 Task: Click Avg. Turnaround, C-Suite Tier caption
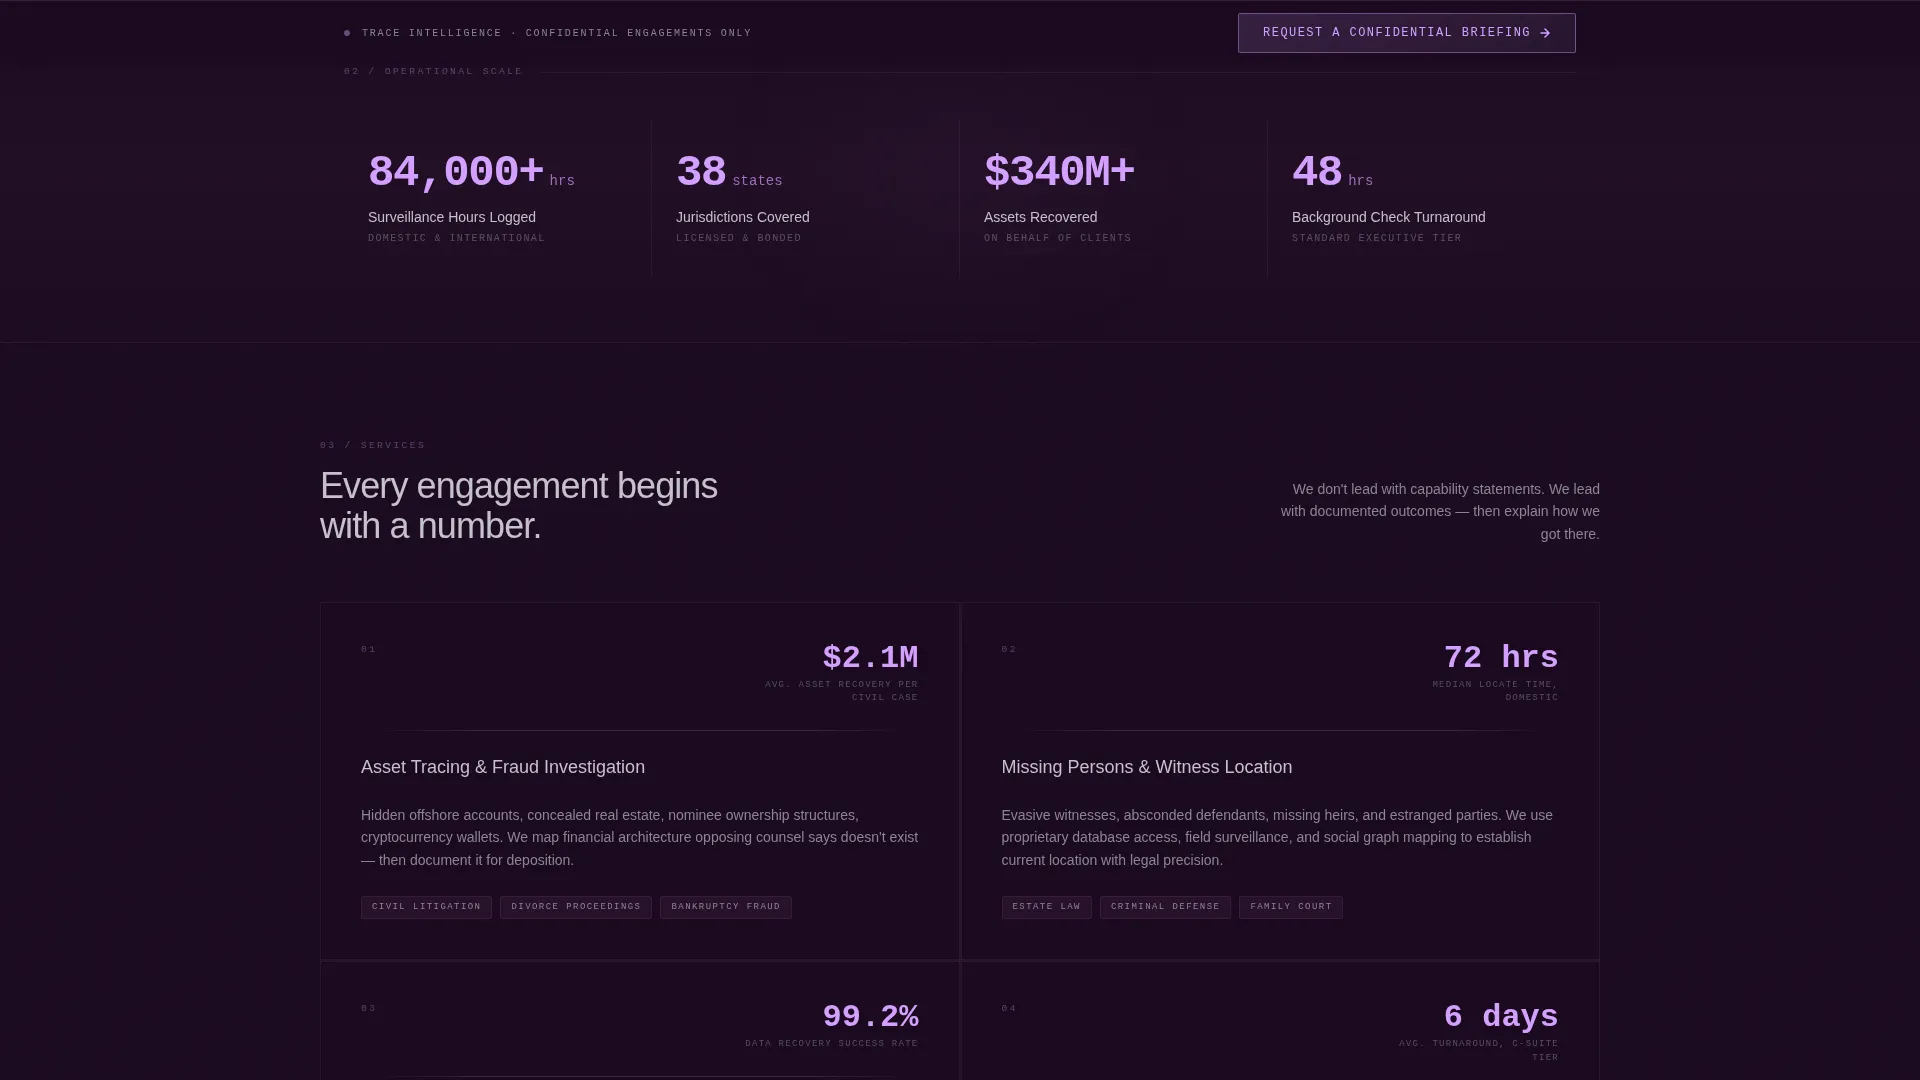click(x=1478, y=1050)
